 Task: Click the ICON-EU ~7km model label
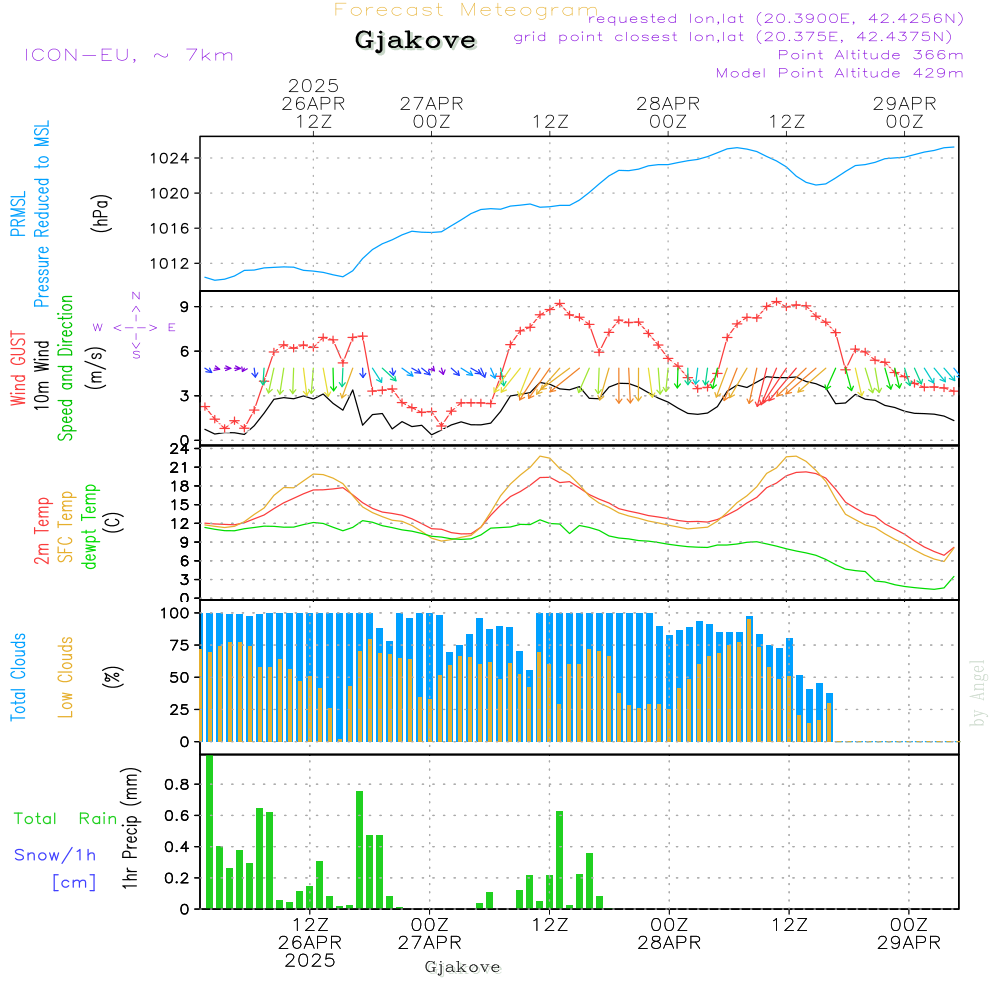128,55
